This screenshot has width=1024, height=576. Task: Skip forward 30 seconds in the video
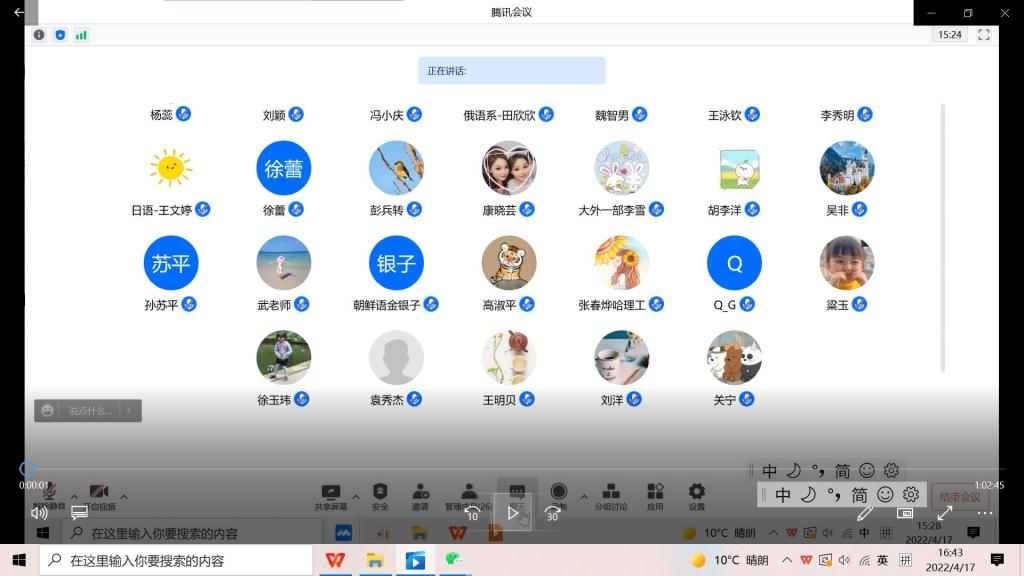552,513
